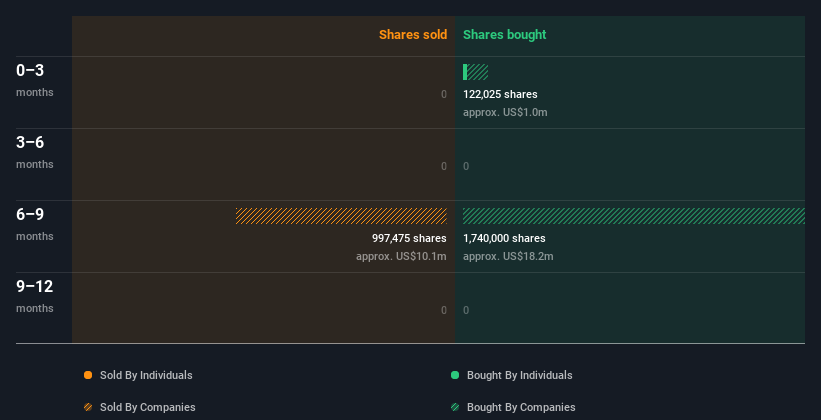
Task: Click the 997,475 shares value
Action: [x=409, y=238]
